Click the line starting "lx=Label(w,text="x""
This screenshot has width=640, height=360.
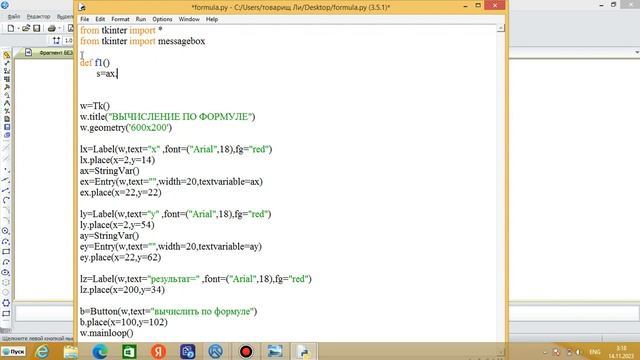[x=176, y=149]
